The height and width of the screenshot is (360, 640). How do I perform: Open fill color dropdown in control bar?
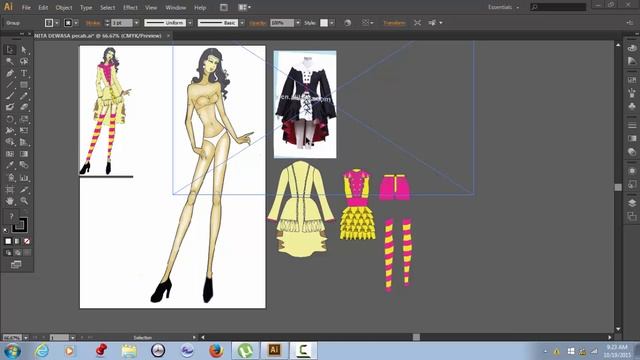(57, 23)
